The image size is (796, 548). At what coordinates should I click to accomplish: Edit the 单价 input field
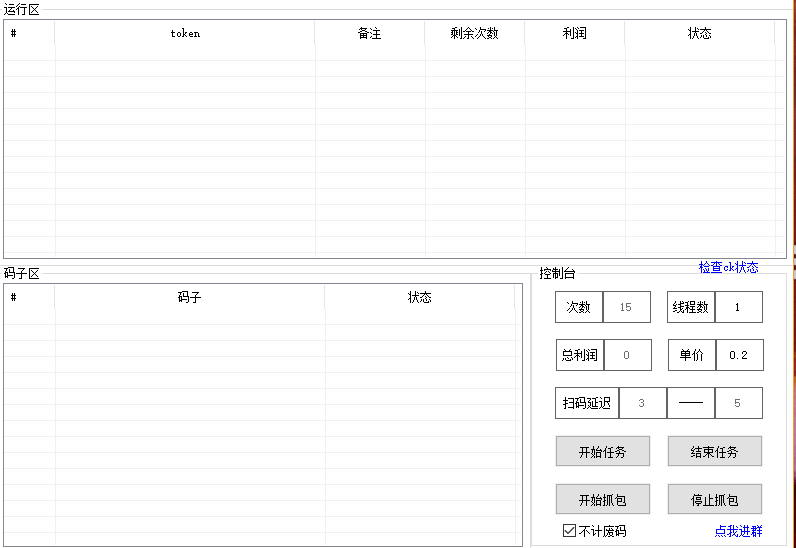[739, 355]
